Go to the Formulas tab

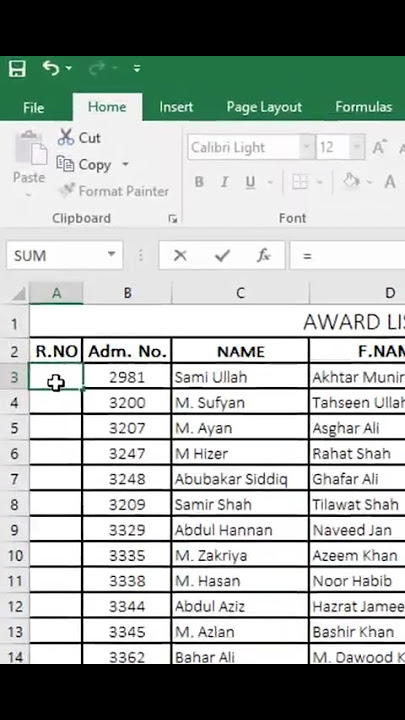pos(363,107)
